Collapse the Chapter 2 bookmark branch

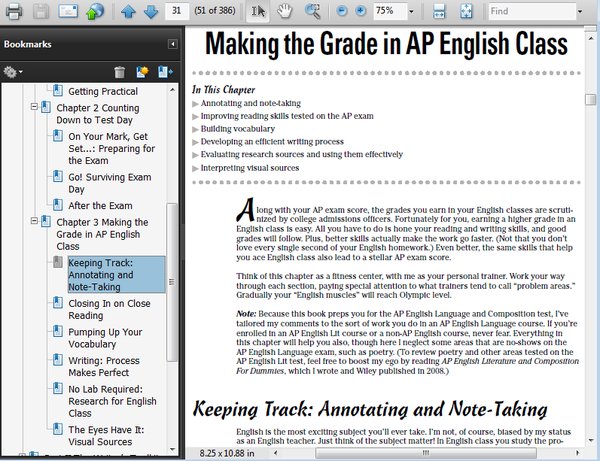click(x=34, y=106)
